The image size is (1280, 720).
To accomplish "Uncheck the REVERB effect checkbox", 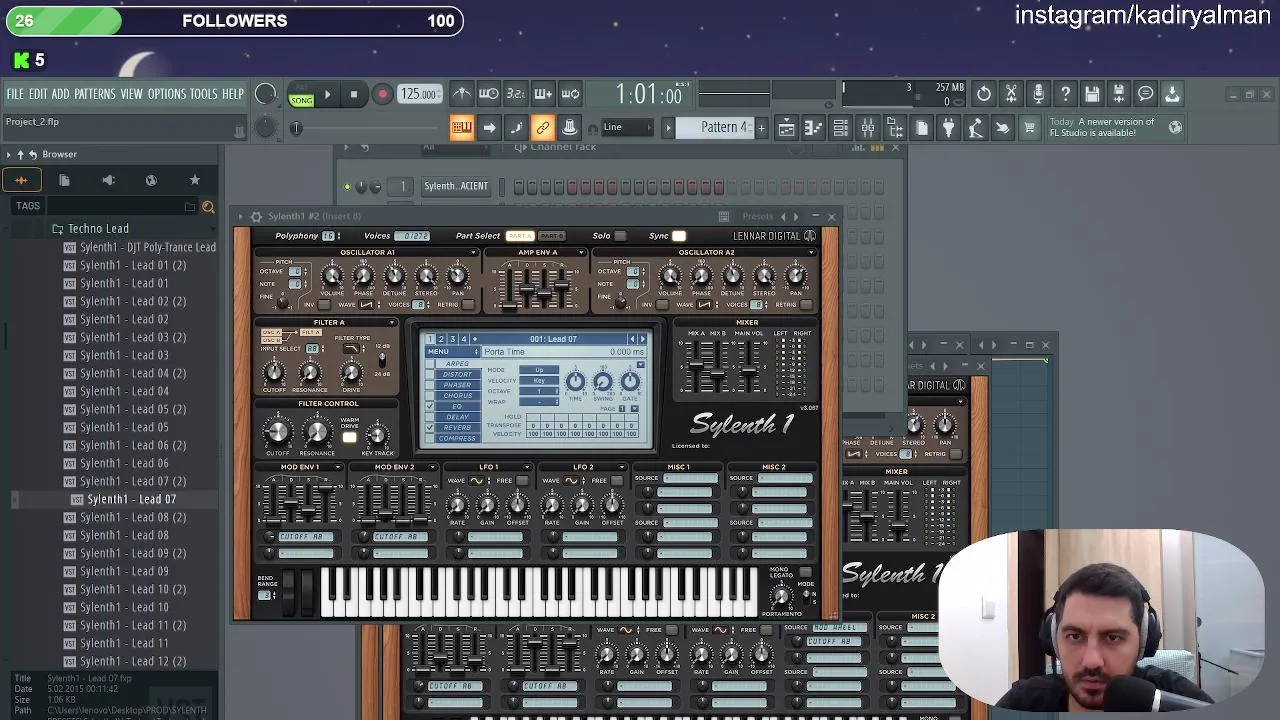I will click(430, 427).
